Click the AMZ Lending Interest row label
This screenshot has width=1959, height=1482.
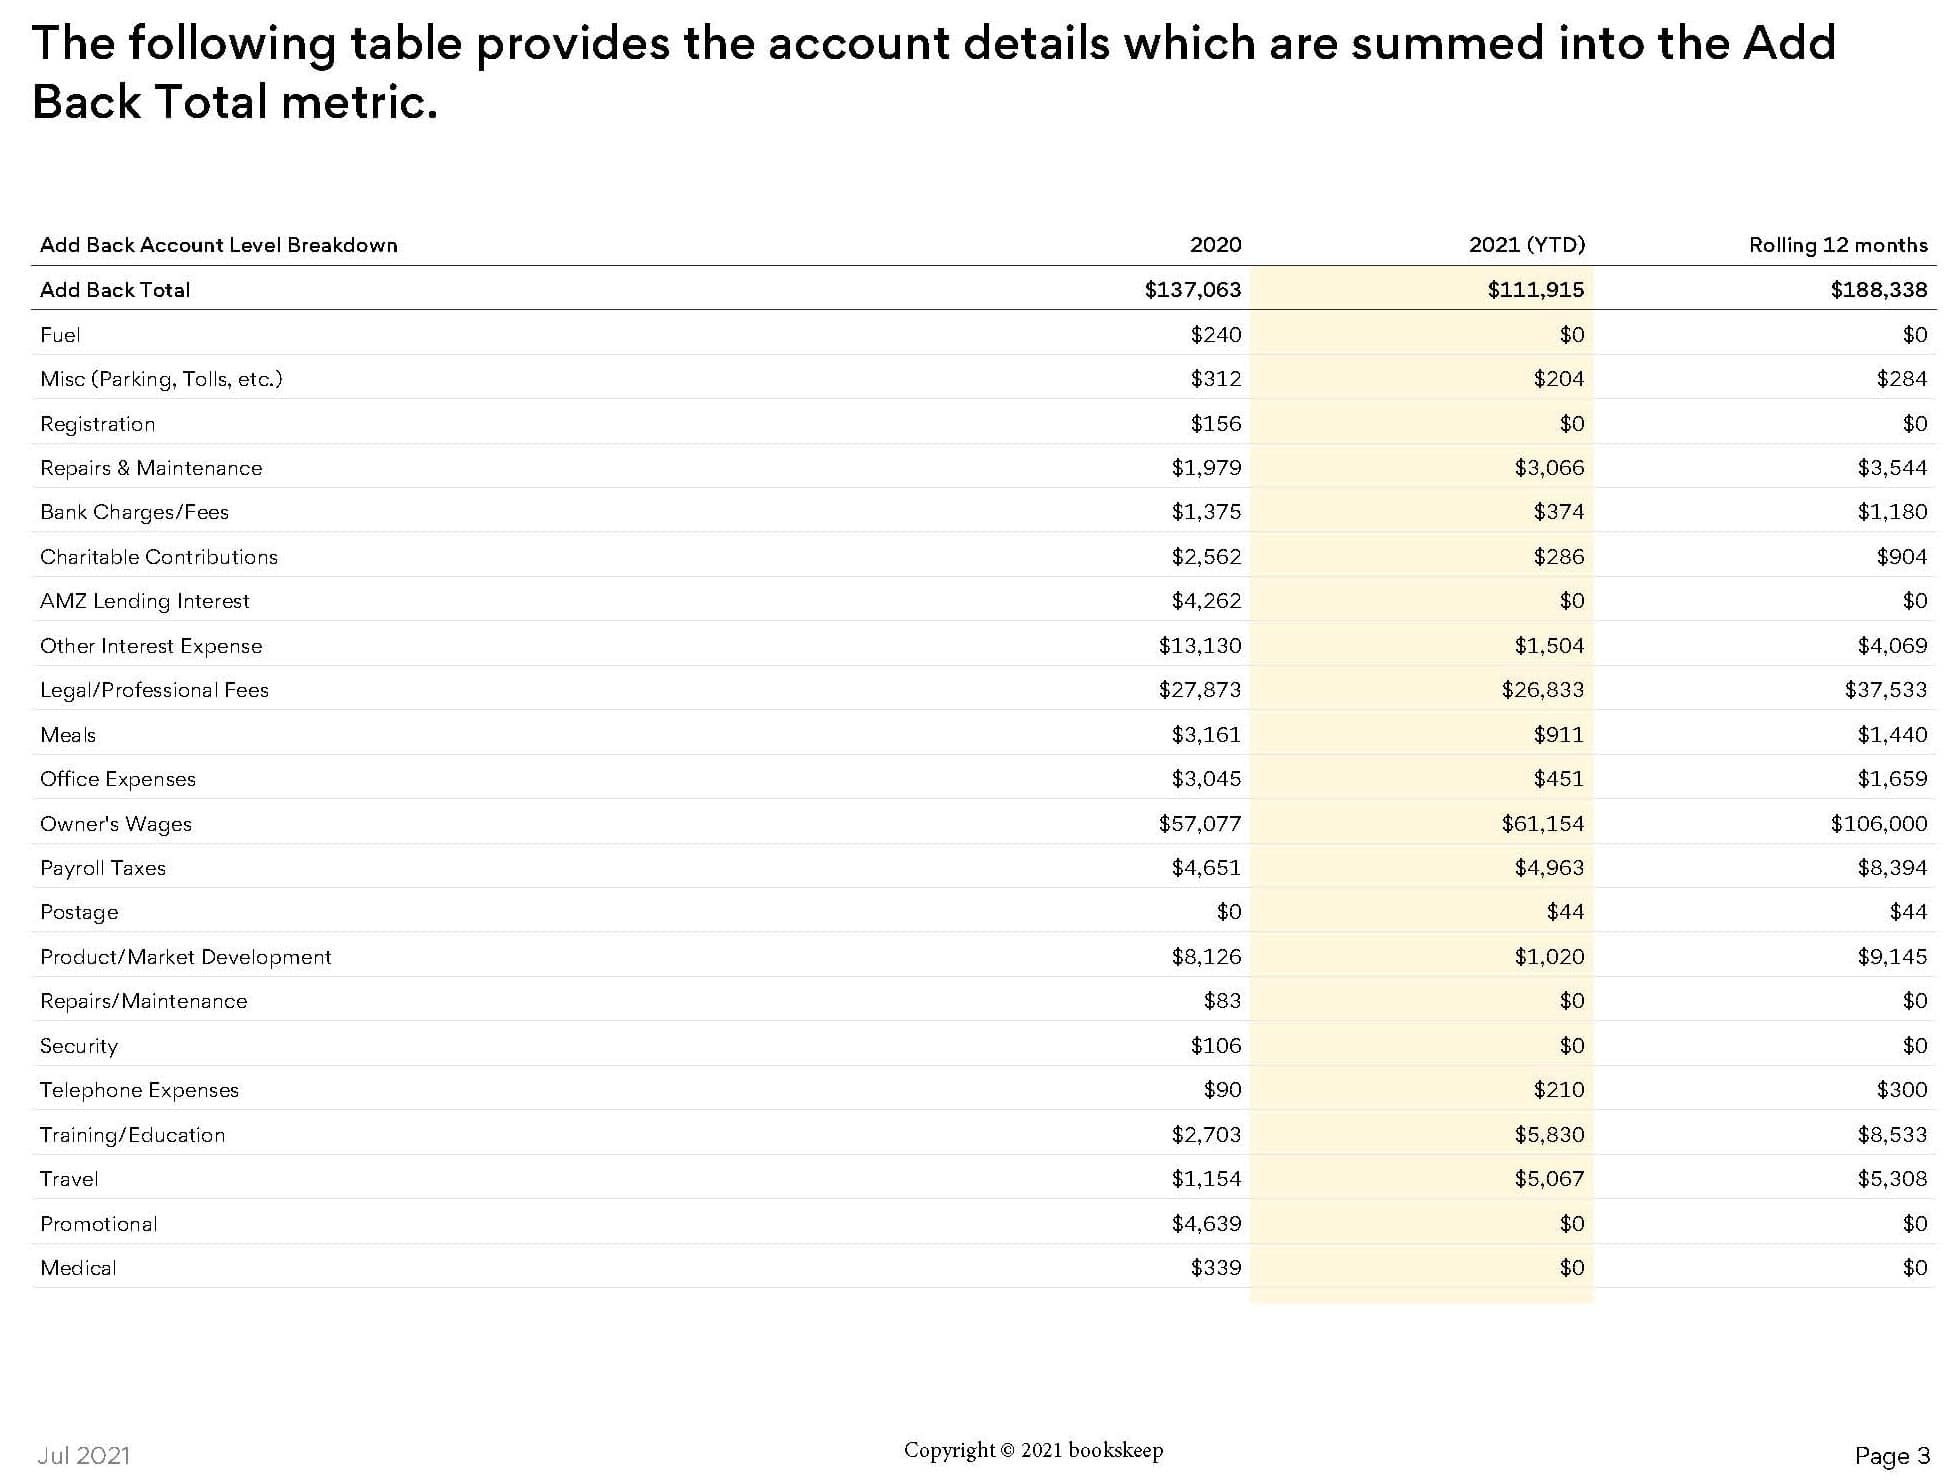tap(145, 601)
